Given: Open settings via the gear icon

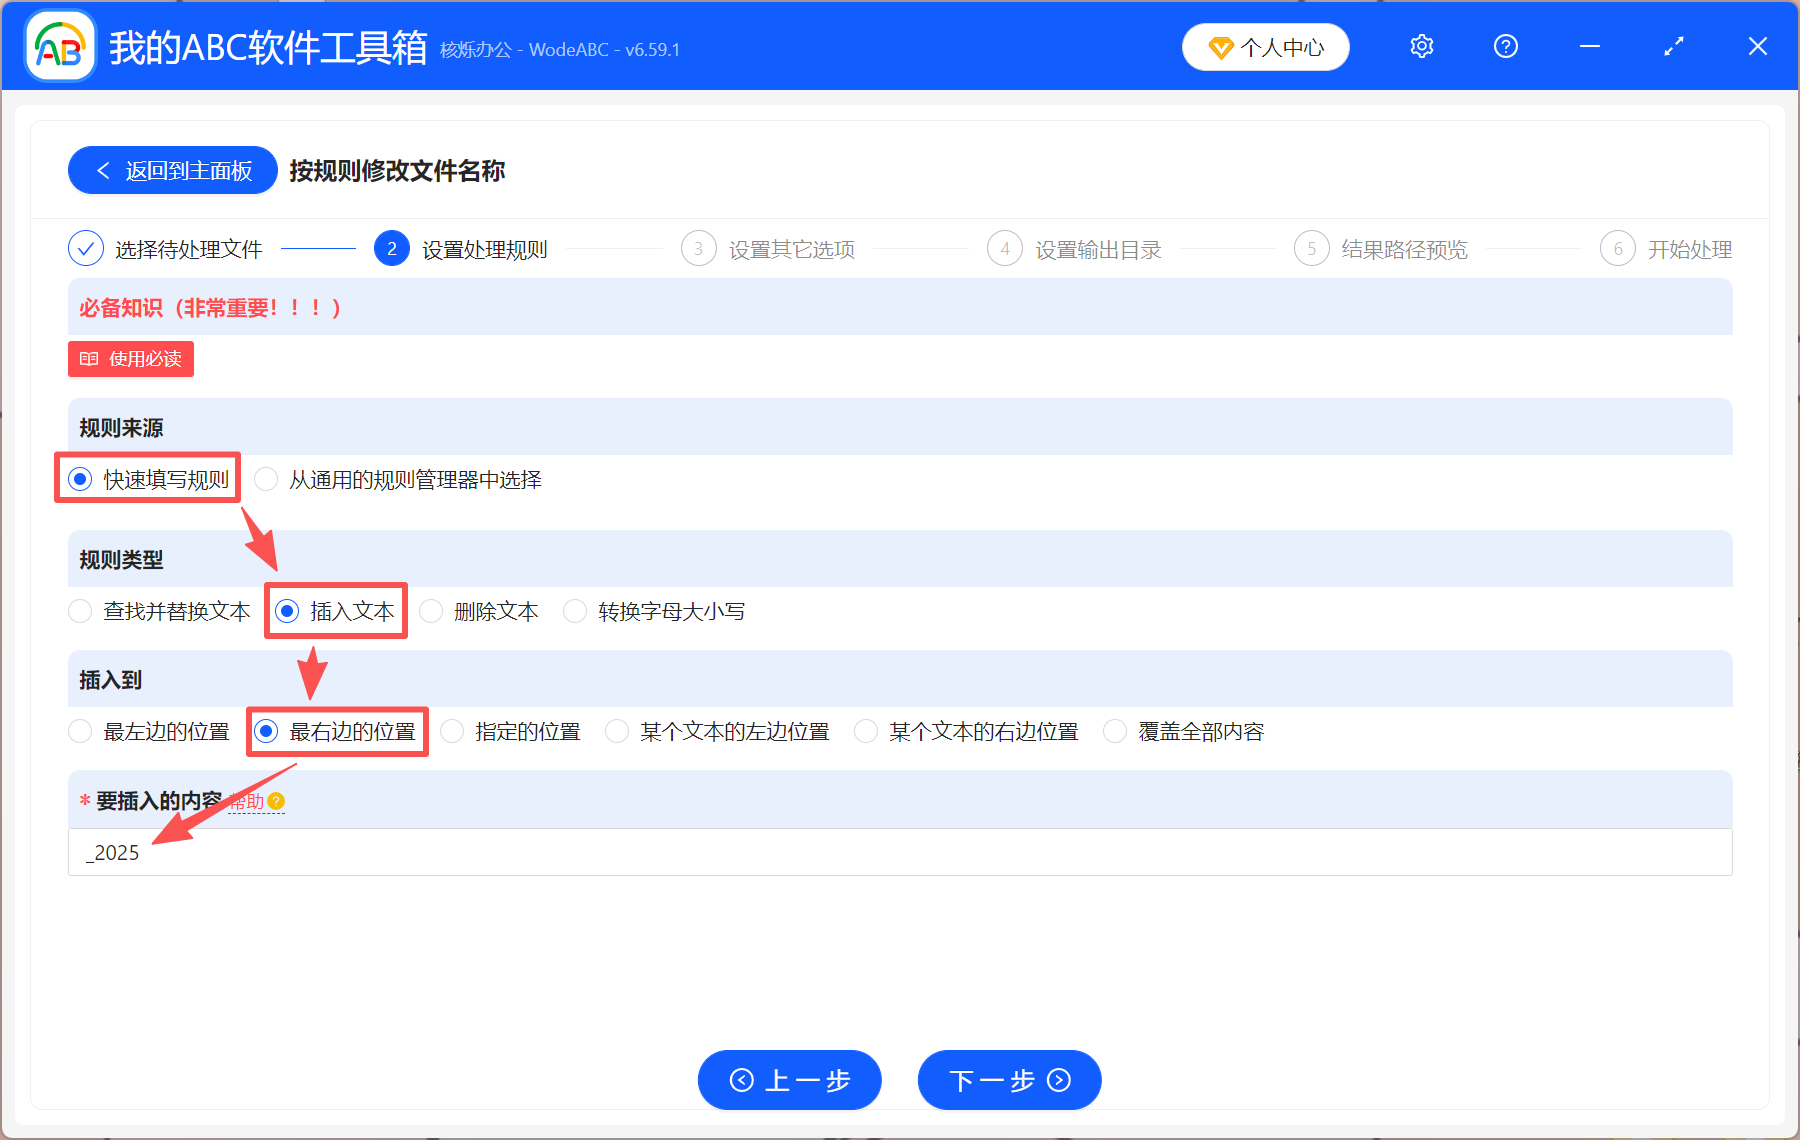Looking at the screenshot, I should click(x=1421, y=46).
